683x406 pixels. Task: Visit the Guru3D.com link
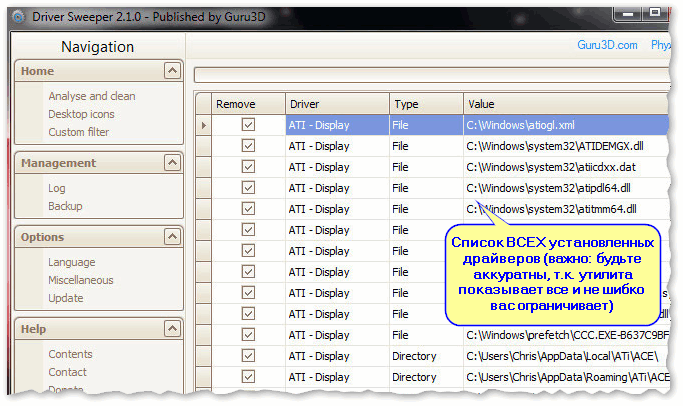click(x=607, y=45)
